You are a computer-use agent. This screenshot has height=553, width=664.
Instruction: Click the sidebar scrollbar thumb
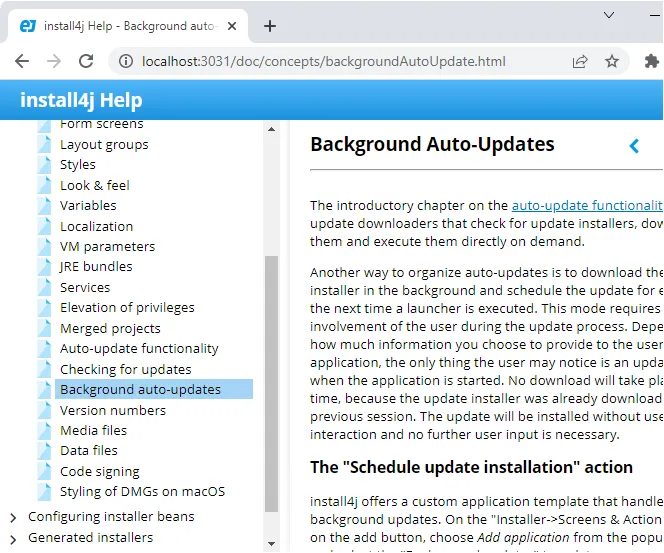pos(271,384)
